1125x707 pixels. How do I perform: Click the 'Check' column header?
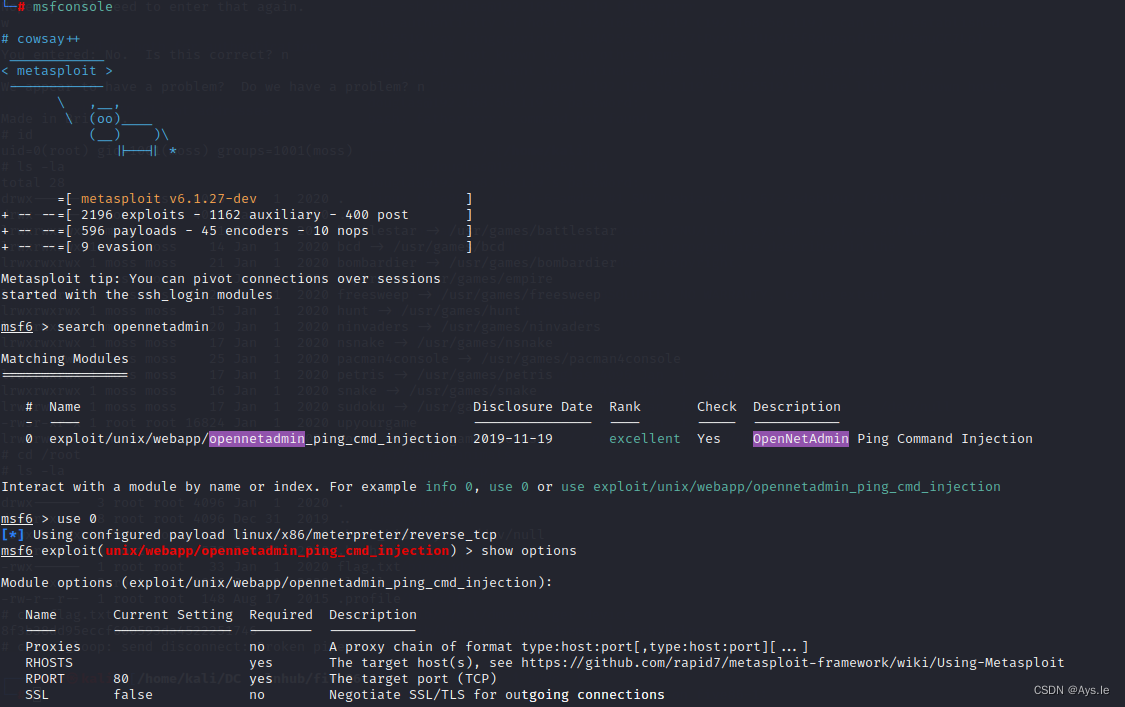[717, 407]
